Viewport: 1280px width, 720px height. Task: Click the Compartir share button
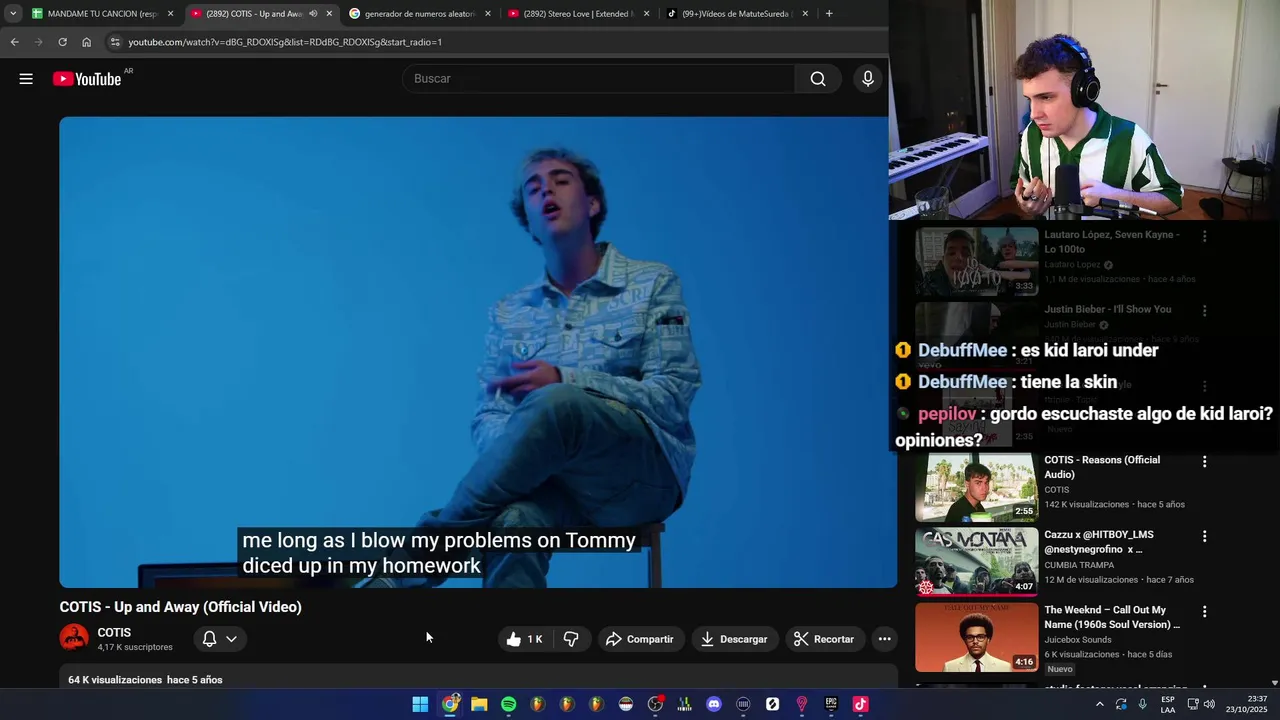click(640, 639)
